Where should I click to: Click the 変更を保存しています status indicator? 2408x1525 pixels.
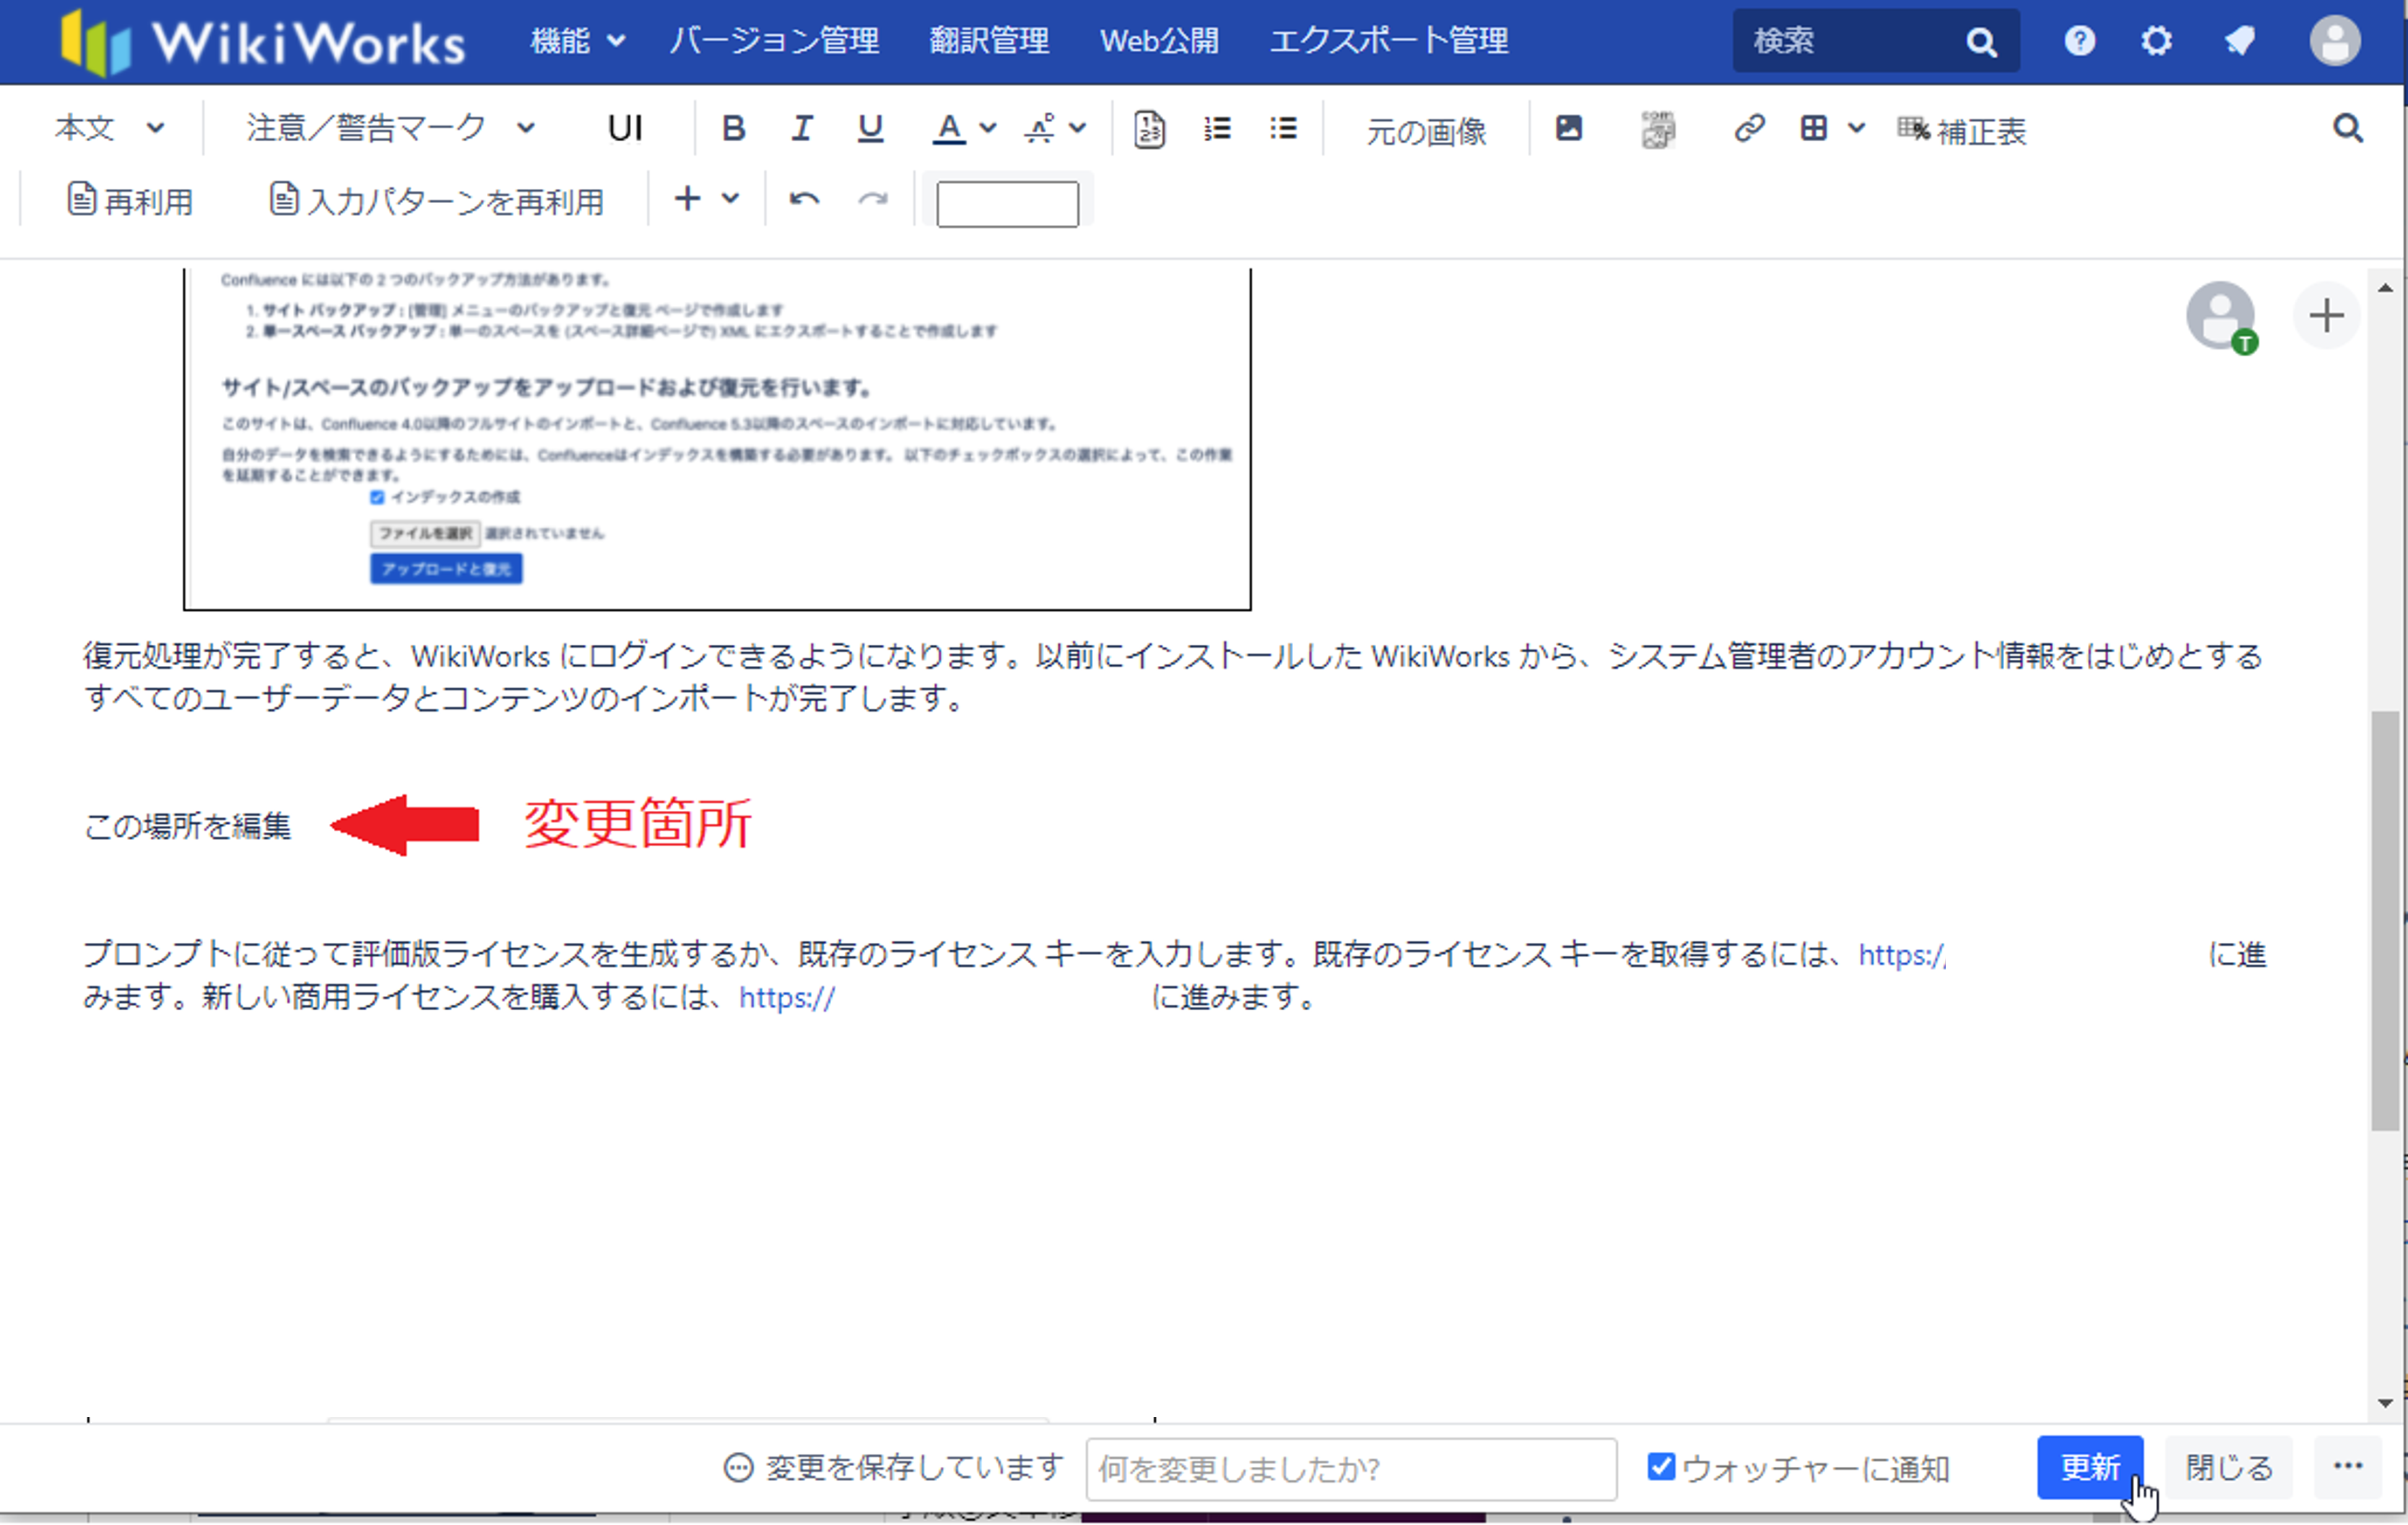893,1468
